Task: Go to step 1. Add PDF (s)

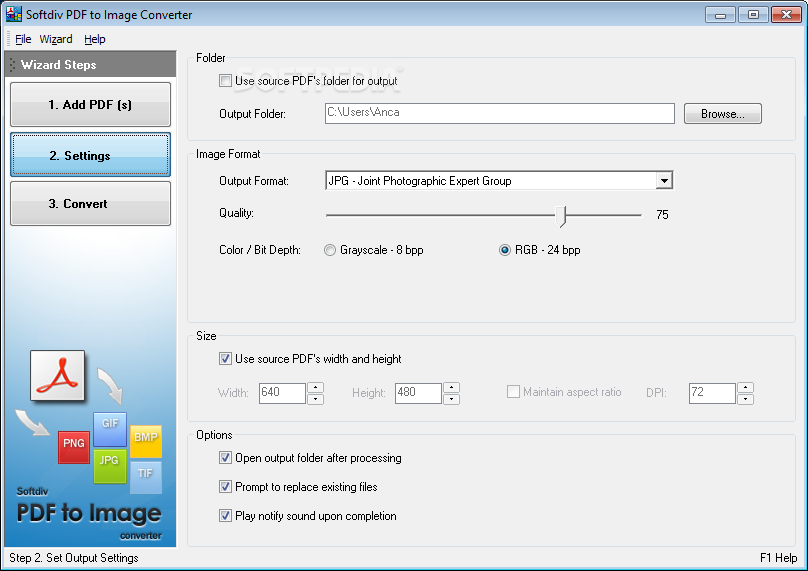Action: (x=90, y=105)
